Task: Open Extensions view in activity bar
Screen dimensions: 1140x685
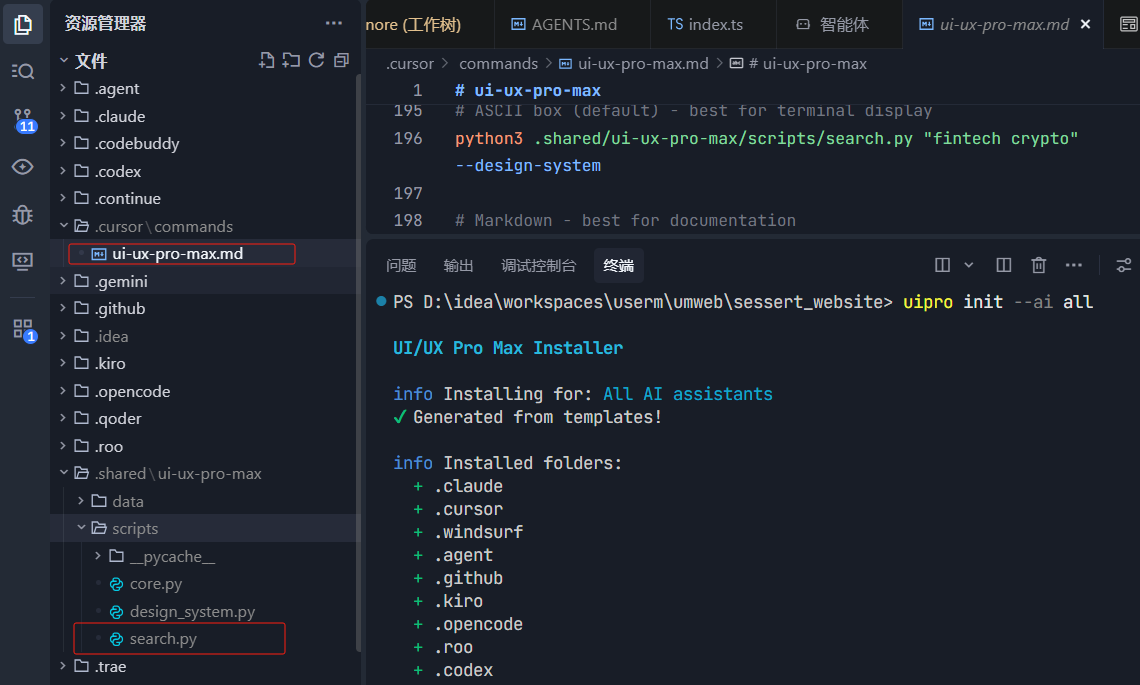Action: (23, 329)
